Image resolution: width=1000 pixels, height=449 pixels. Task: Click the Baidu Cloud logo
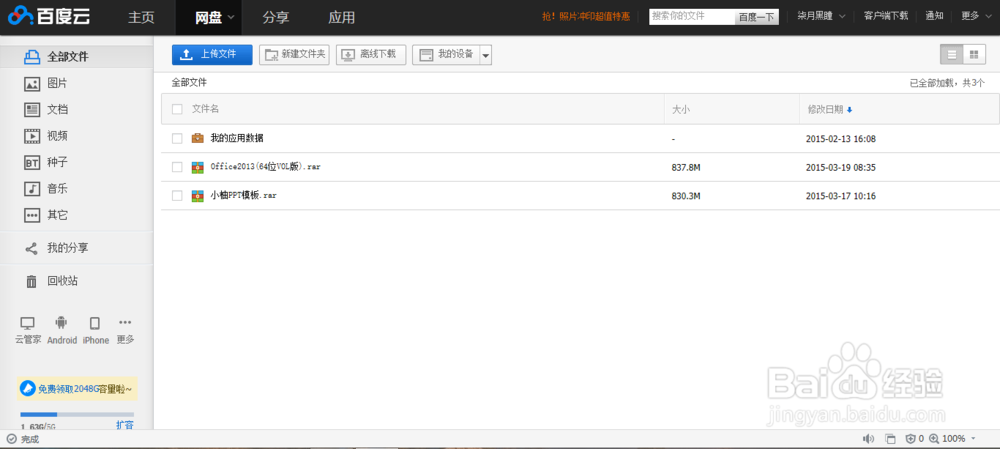click(x=49, y=17)
